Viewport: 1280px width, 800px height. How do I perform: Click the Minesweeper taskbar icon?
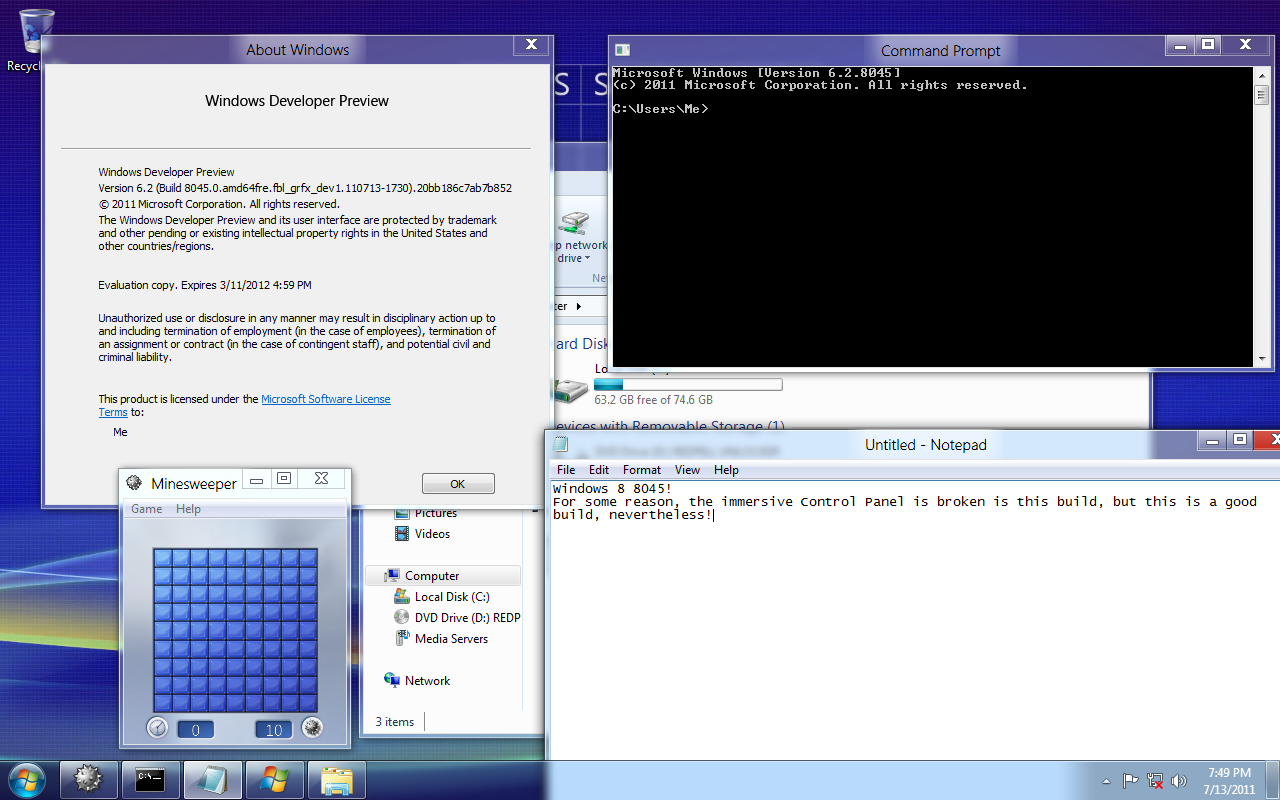tap(89, 779)
